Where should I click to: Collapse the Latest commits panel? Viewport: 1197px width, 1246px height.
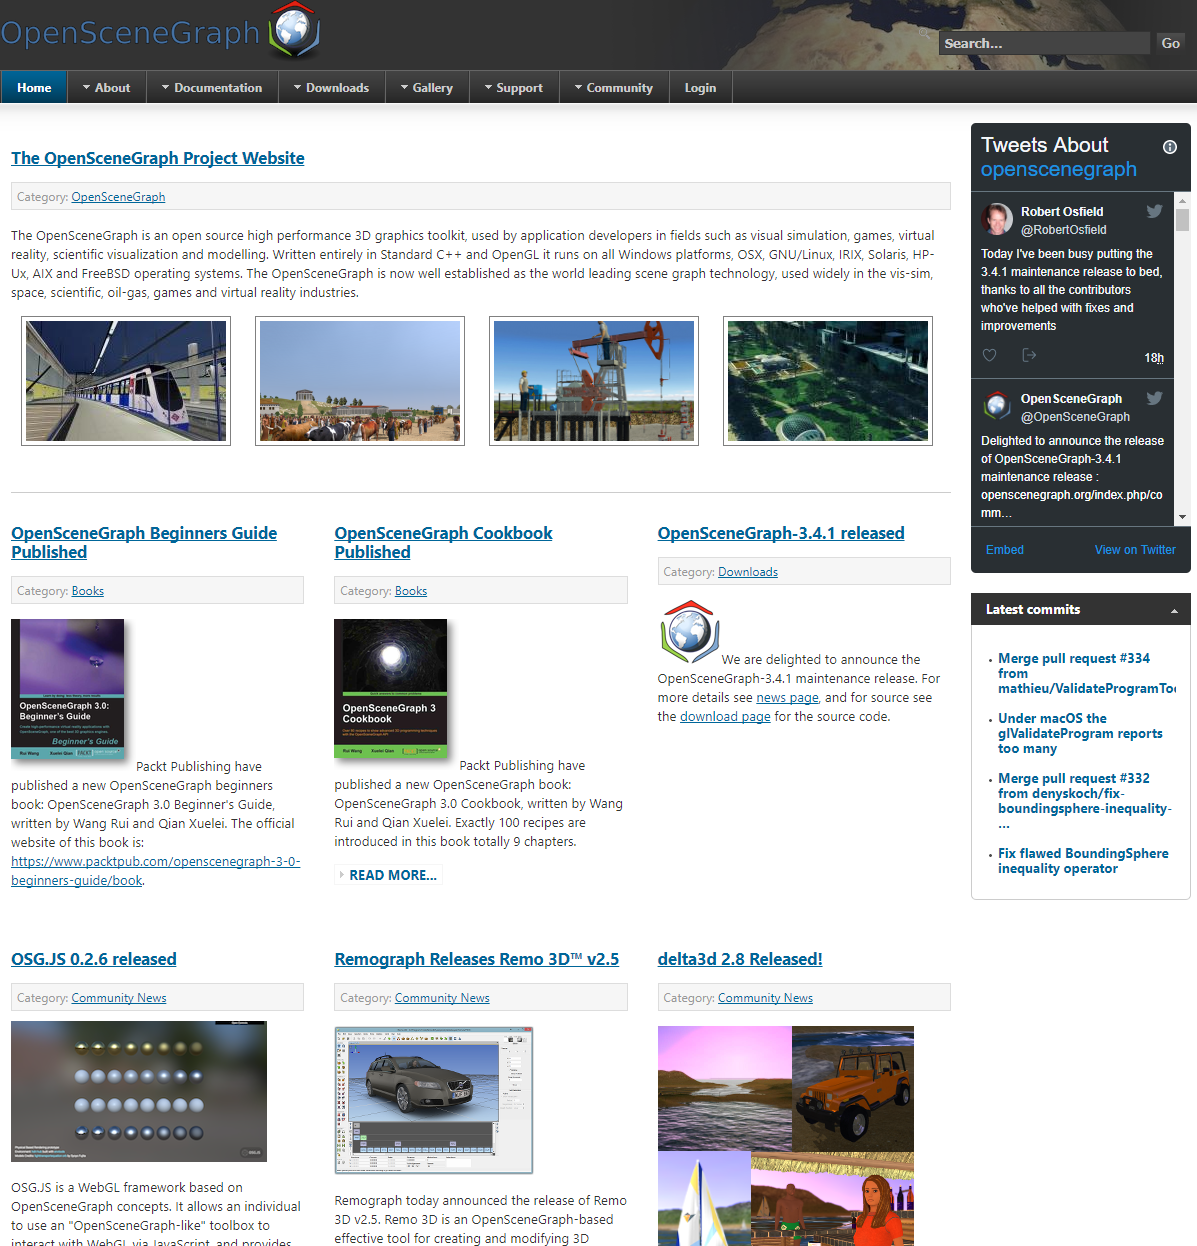click(x=1174, y=611)
